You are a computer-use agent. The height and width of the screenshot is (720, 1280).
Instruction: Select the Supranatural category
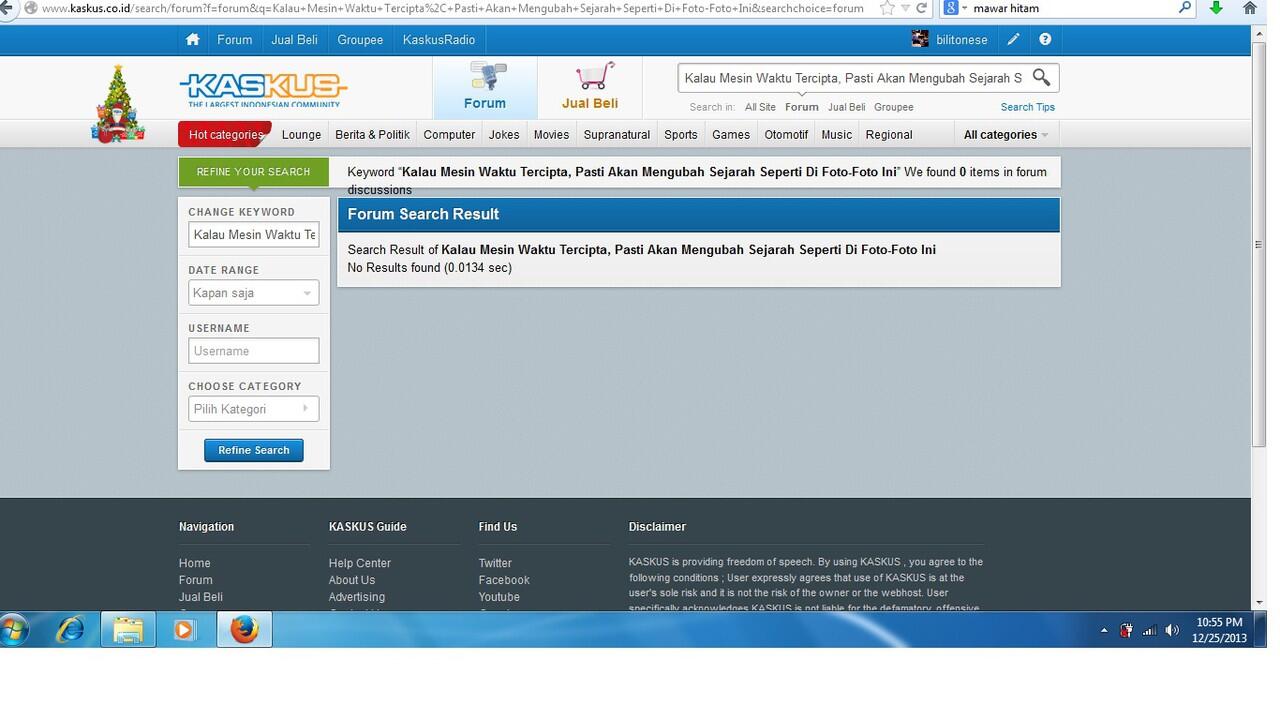pyautogui.click(x=617, y=135)
